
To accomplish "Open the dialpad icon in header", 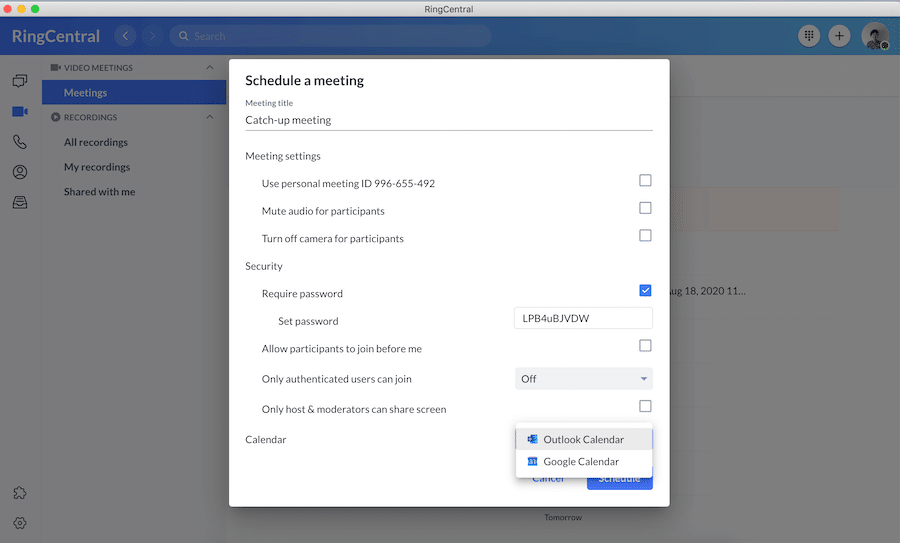I will tap(809, 36).
